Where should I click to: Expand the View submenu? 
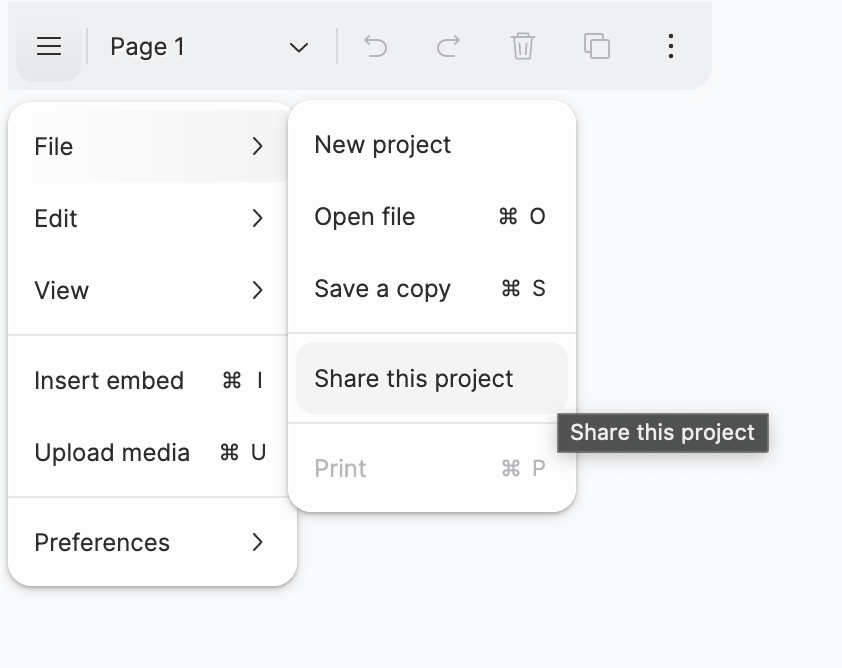(257, 290)
